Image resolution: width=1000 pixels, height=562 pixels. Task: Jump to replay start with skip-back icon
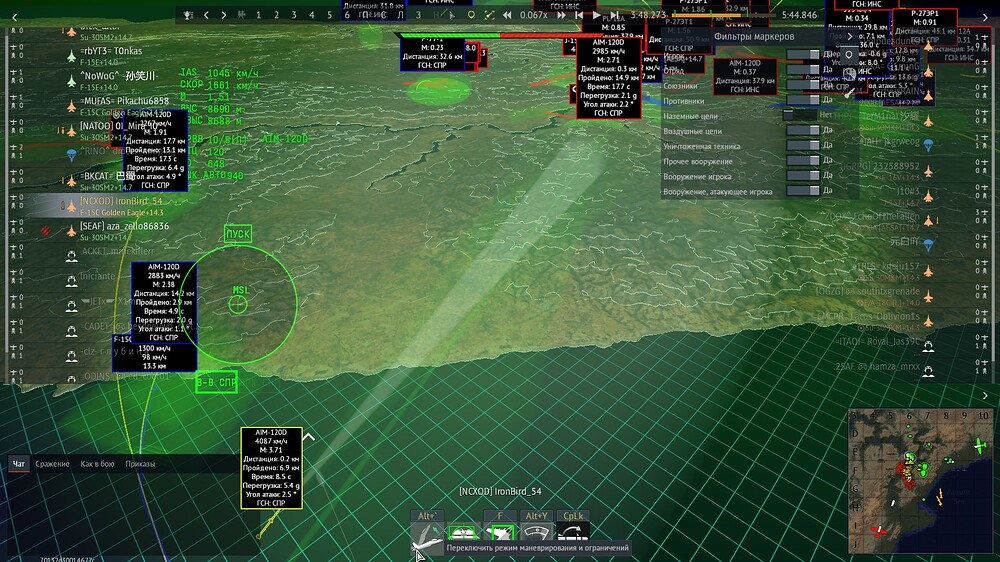(579, 15)
